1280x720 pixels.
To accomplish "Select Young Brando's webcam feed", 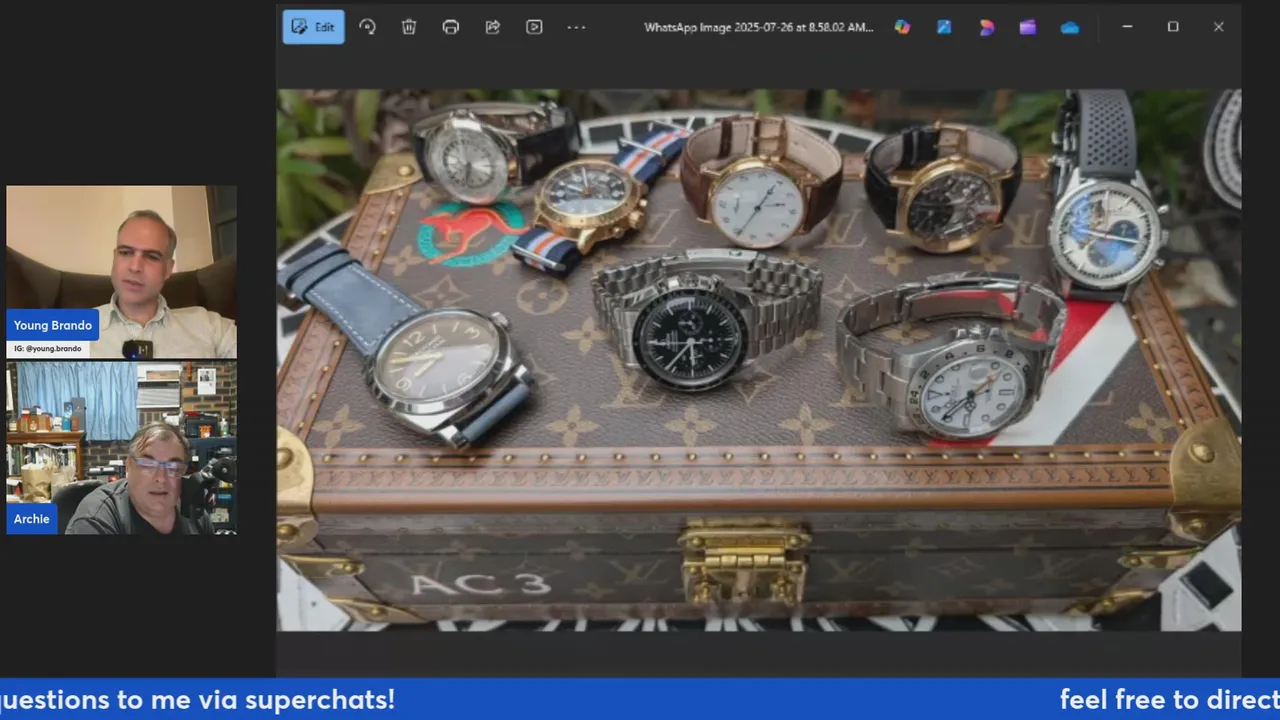I will pos(122,272).
